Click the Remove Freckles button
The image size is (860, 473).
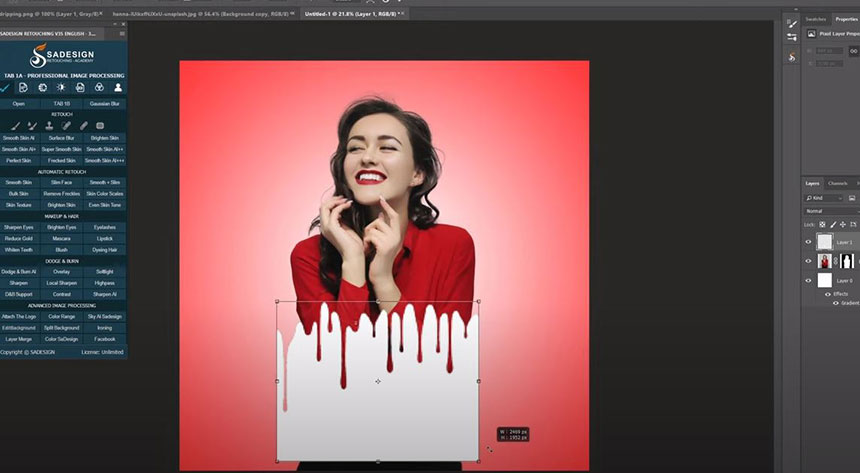[x=61, y=193]
